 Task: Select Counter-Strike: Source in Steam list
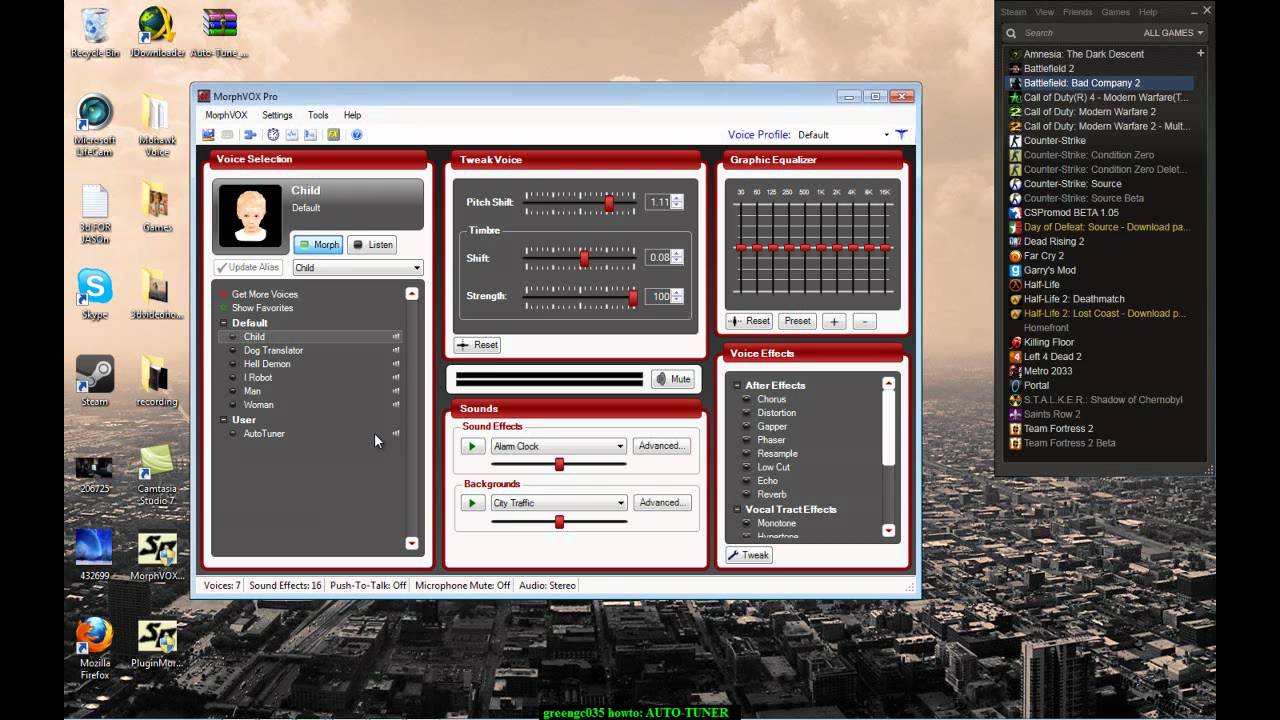pyautogui.click(x=1072, y=184)
